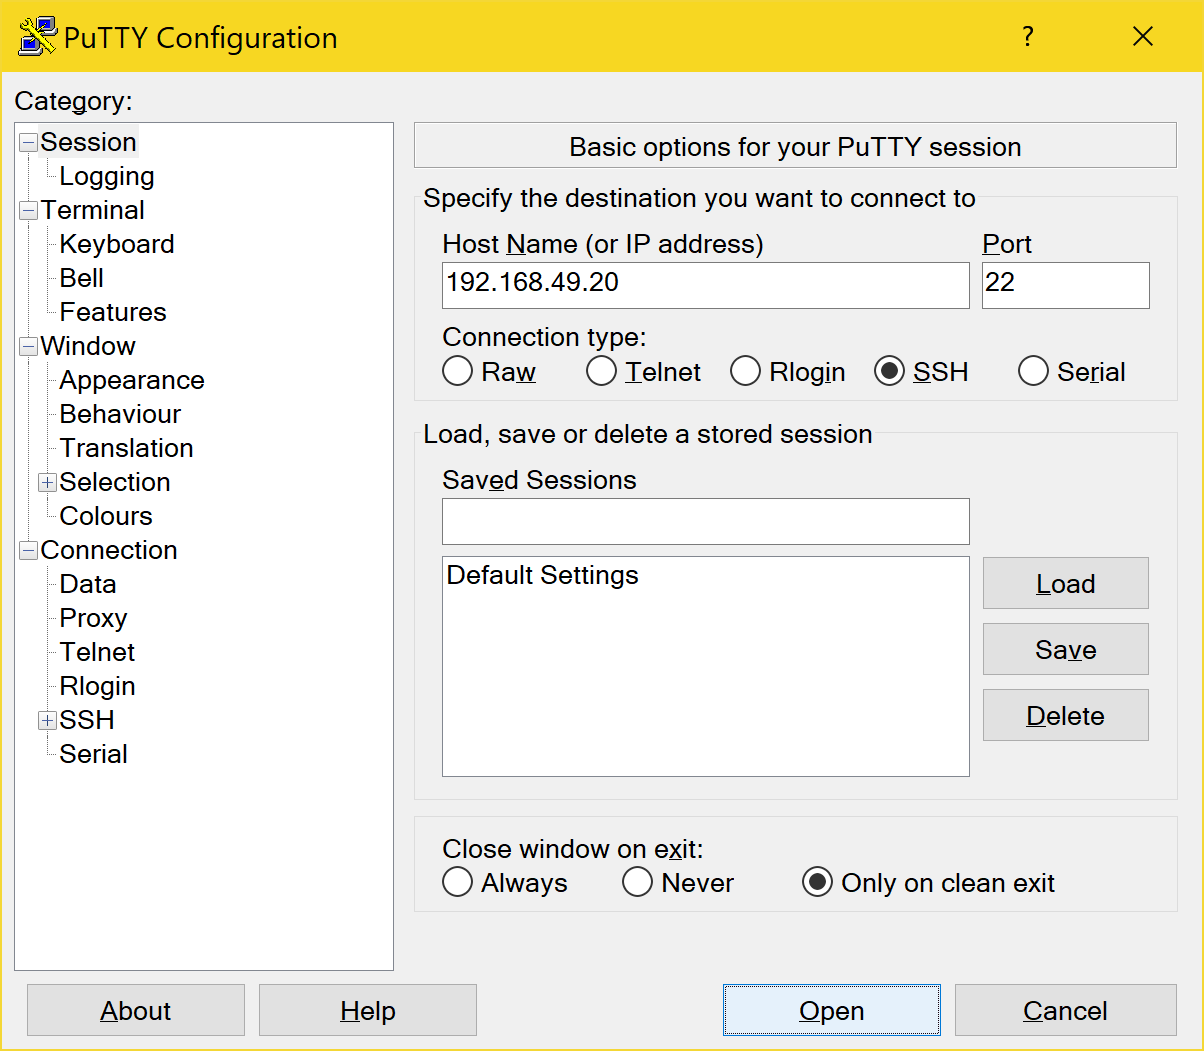
Task: Select the SSH connection type
Action: point(890,371)
